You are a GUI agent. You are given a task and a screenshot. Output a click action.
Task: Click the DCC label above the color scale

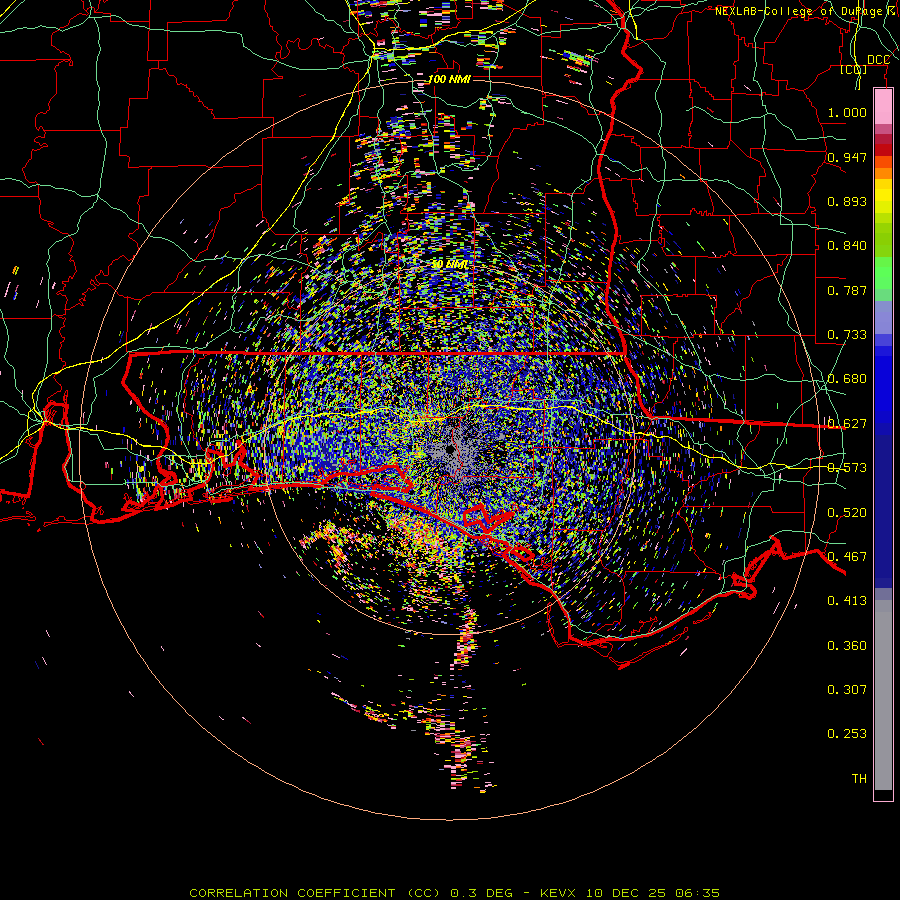pos(878,60)
